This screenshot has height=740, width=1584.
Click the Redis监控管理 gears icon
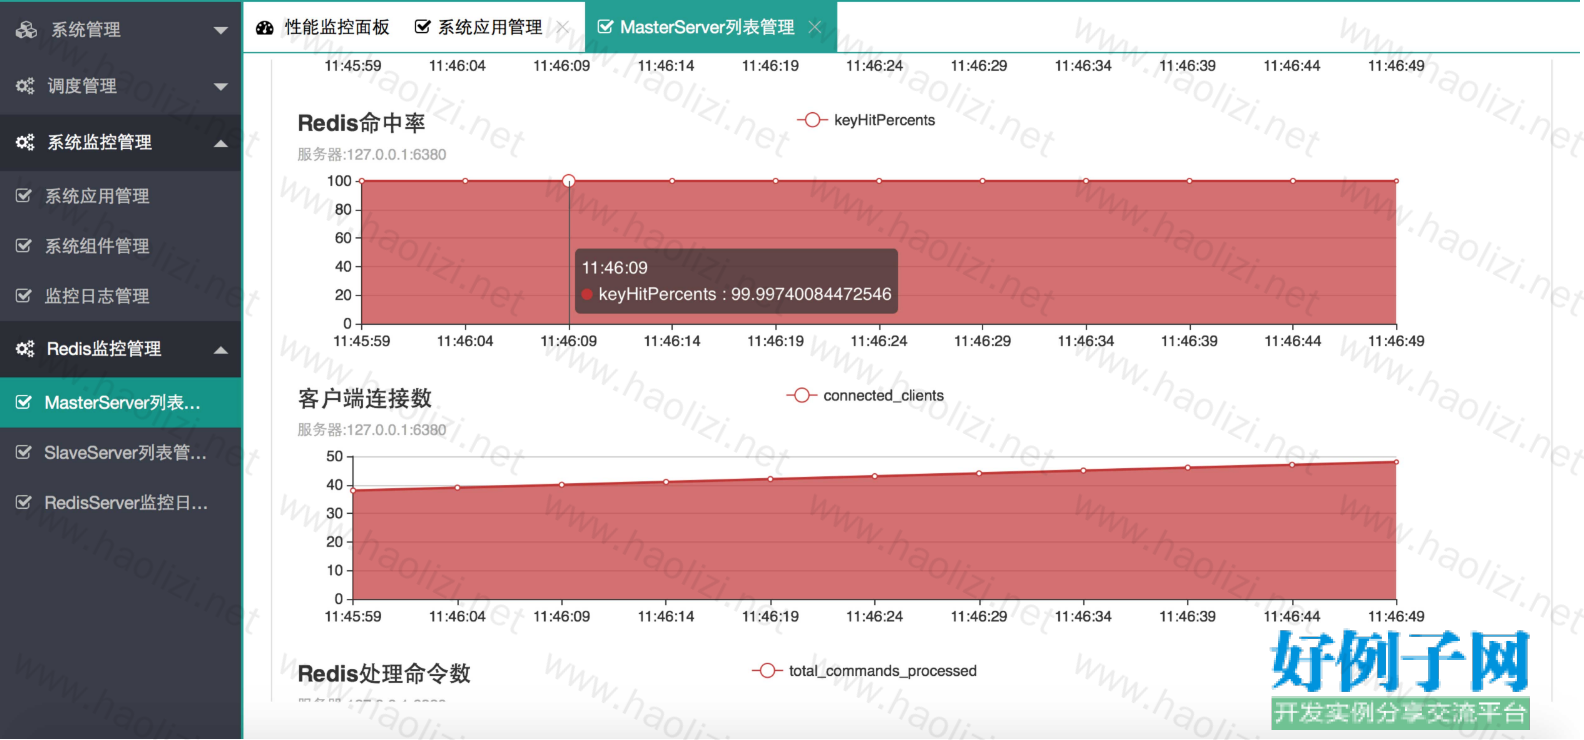coord(25,349)
